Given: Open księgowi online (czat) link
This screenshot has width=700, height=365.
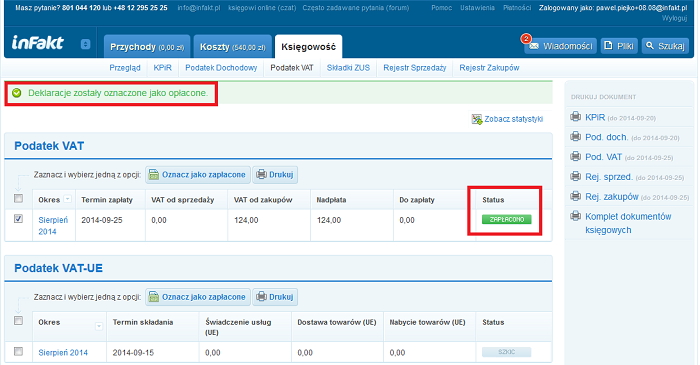Looking at the screenshot, I should [x=262, y=8].
